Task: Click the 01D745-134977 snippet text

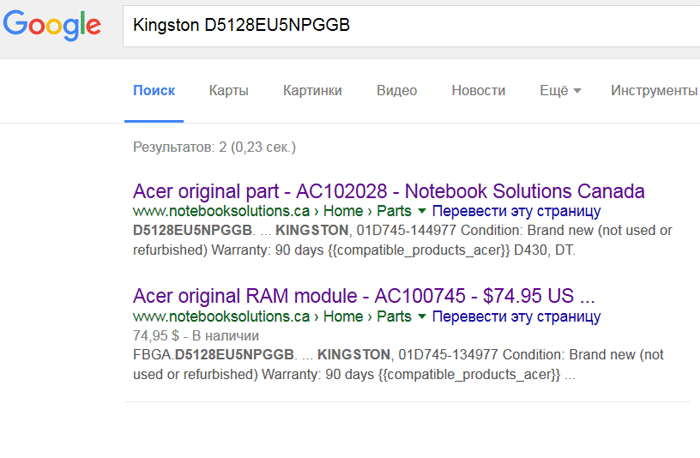Action: [x=448, y=354]
